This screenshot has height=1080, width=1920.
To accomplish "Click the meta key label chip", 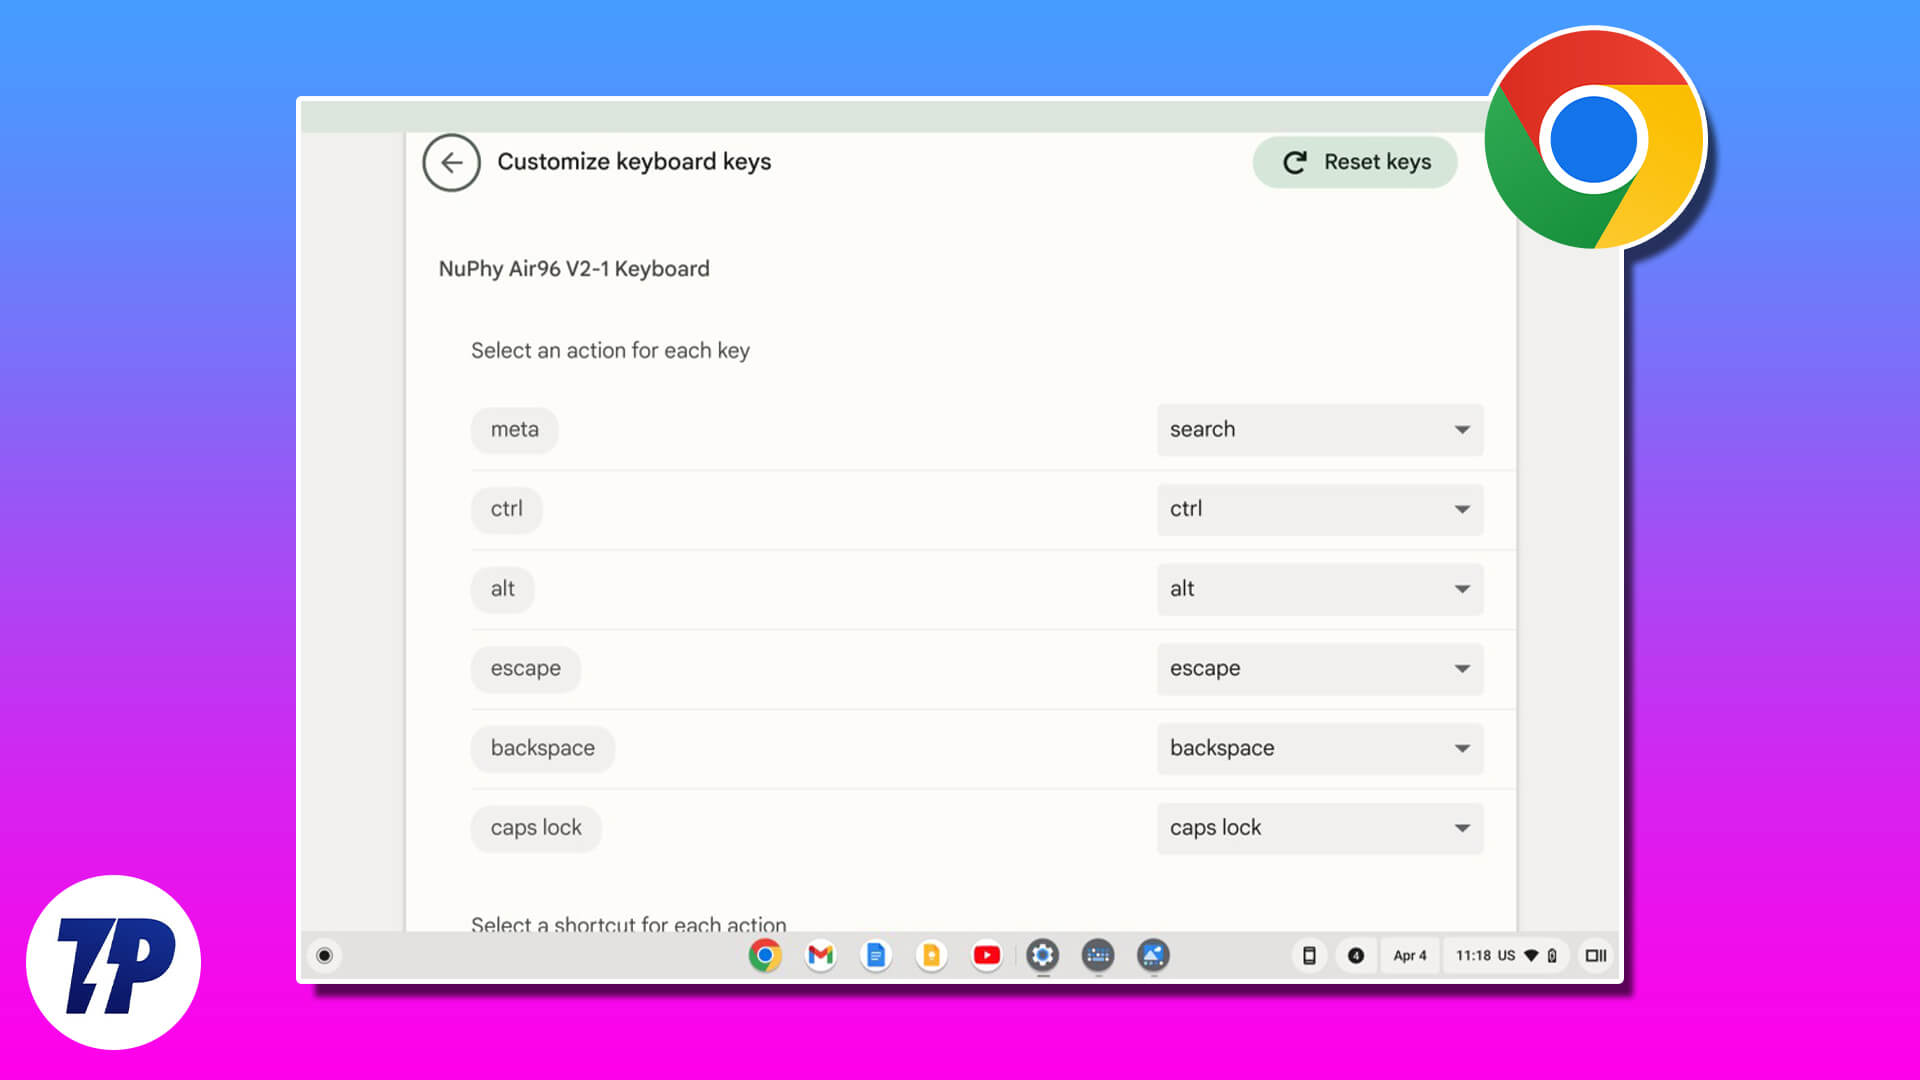I will point(514,430).
